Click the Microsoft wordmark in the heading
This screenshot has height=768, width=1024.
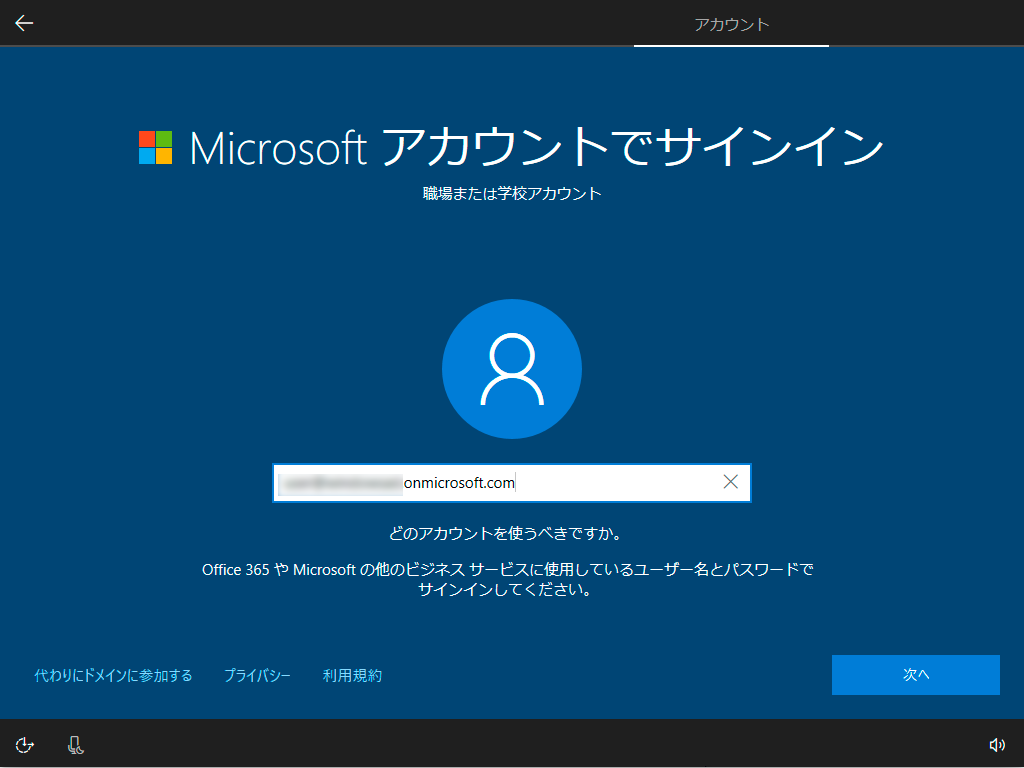coord(278,148)
